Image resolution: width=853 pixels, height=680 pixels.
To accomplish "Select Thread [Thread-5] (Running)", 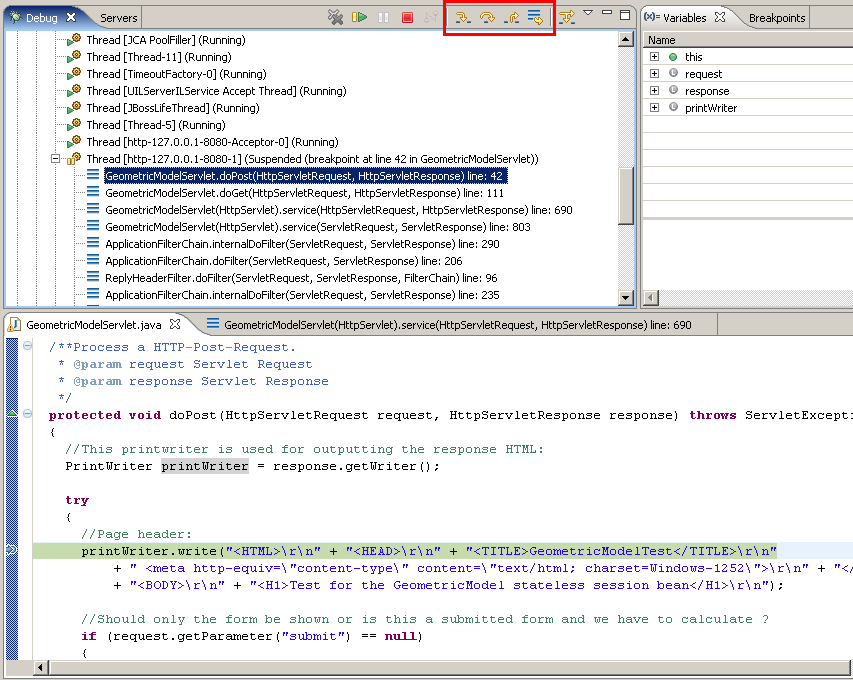I will click(156, 125).
